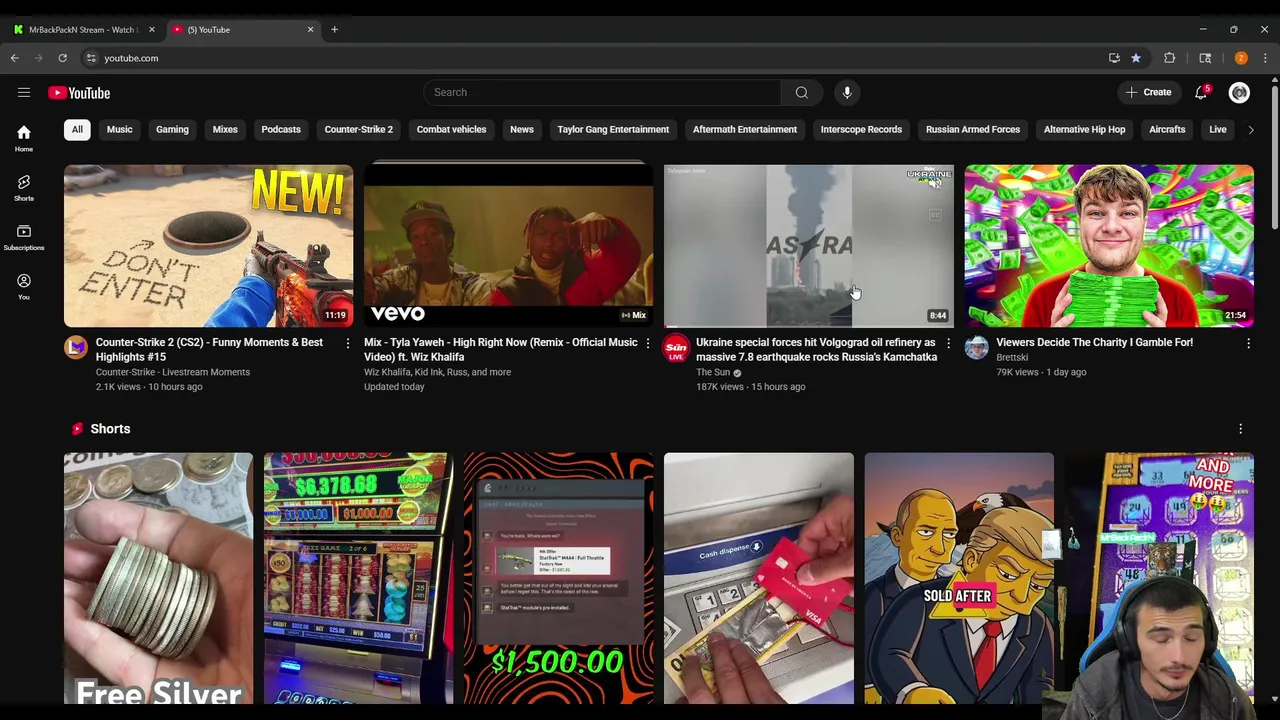Image resolution: width=1280 pixels, height=720 pixels.
Task: Reload the page in browser
Action: (x=62, y=58)
